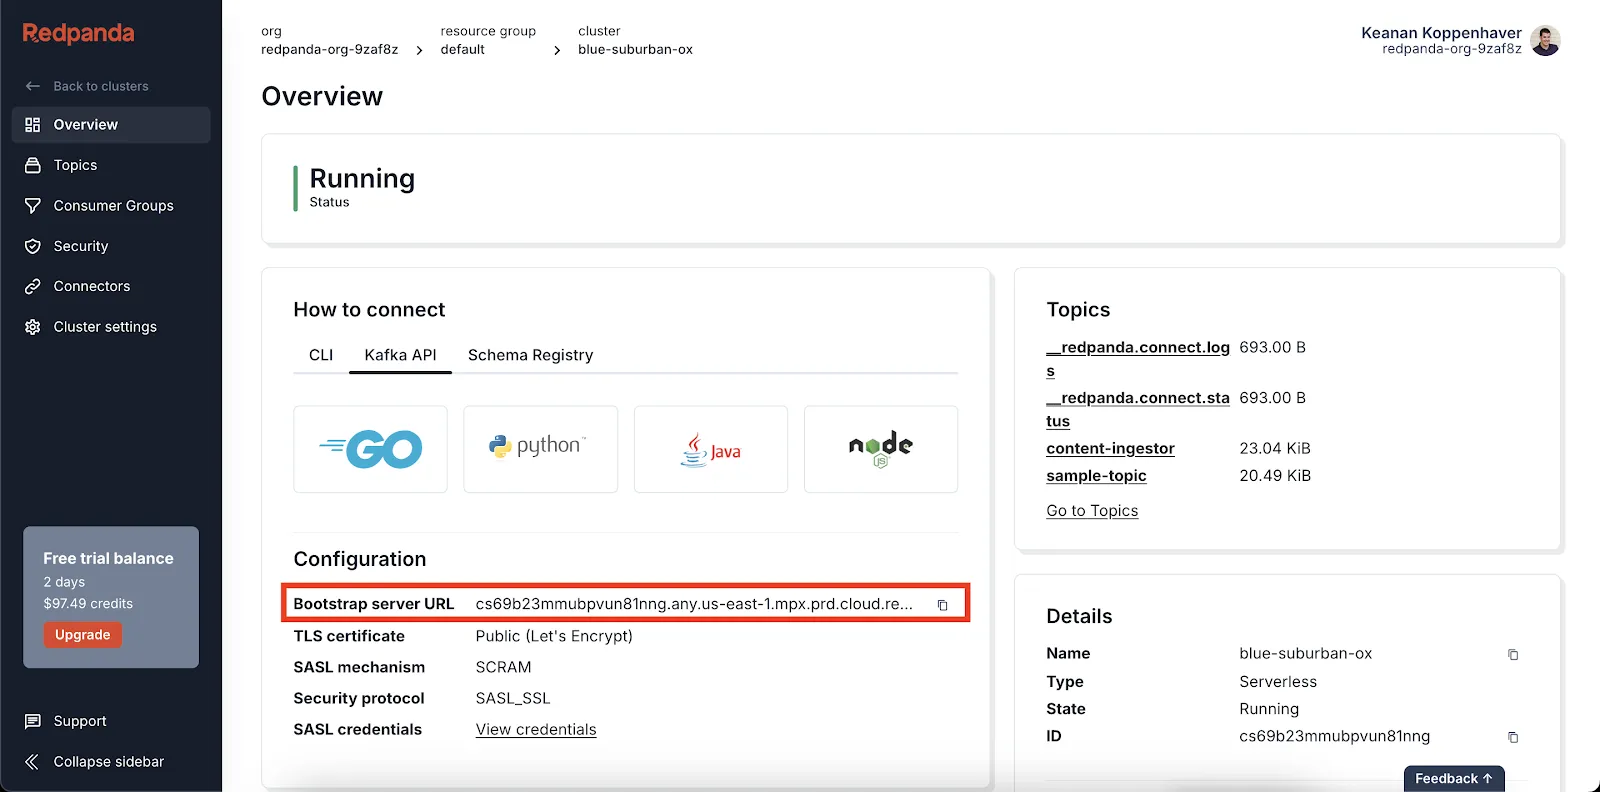Click the SCRAM mechanism value
The width and height of the screenshot is (1600, 792).
(x=503, y=667)
